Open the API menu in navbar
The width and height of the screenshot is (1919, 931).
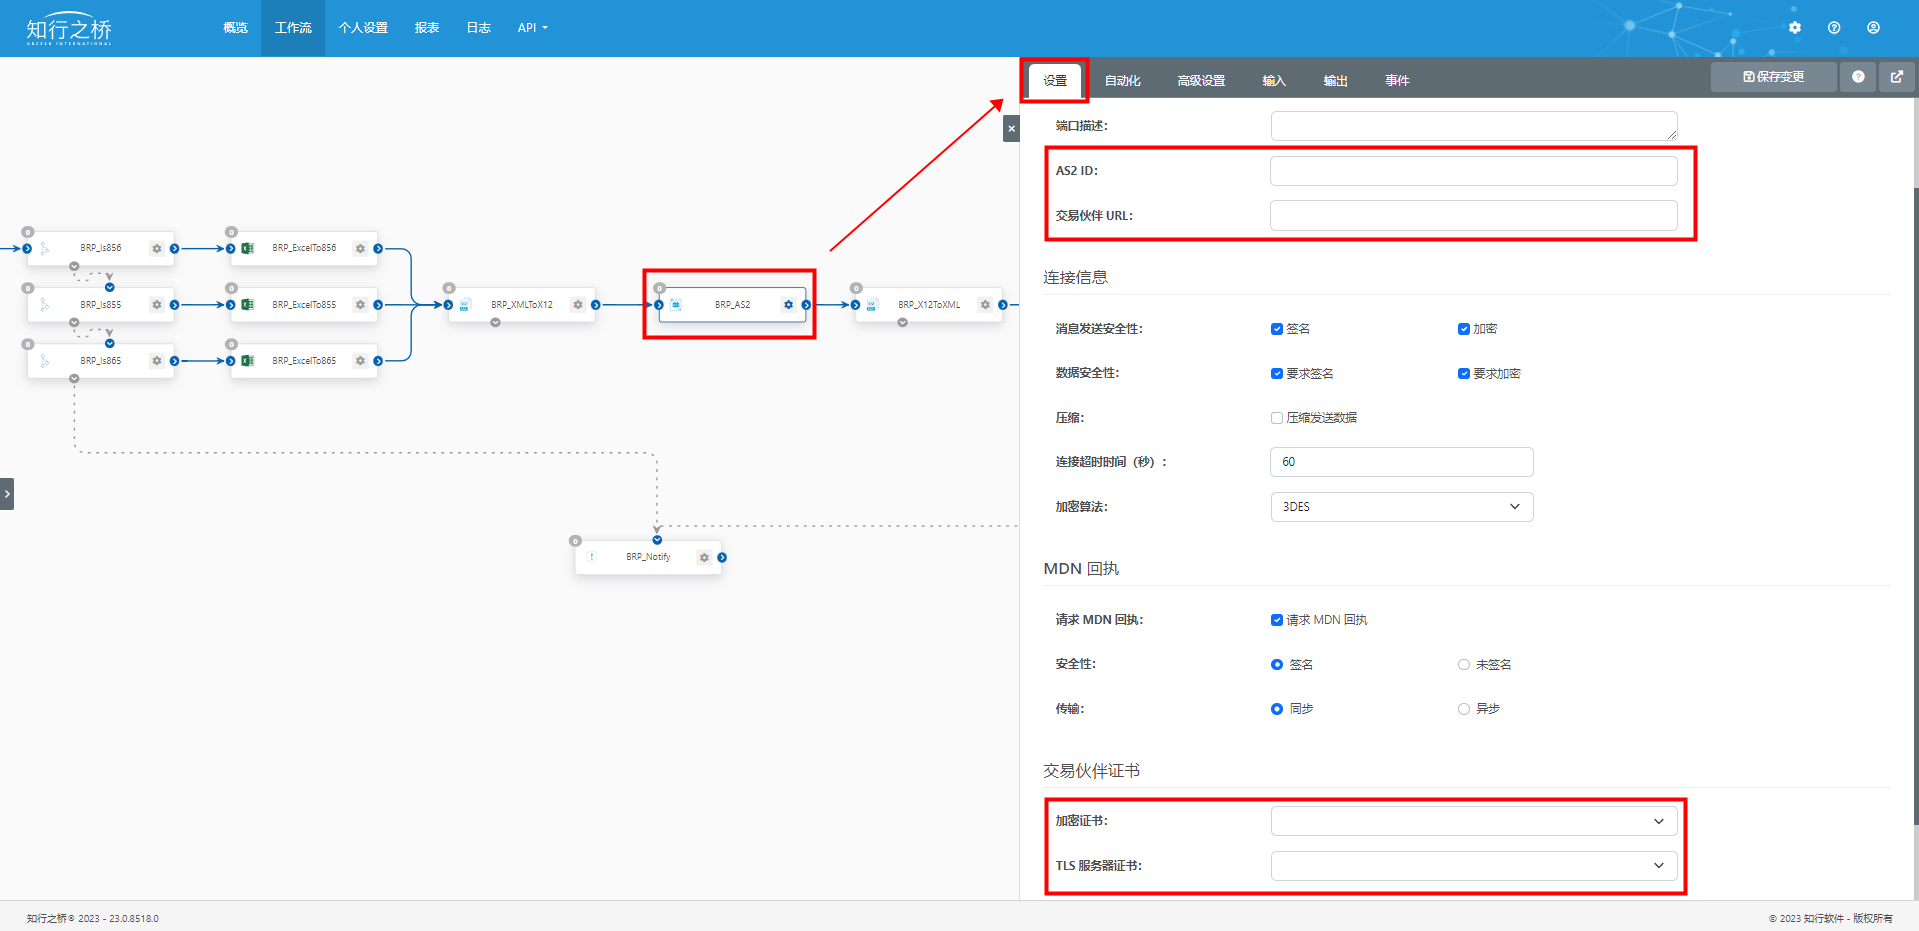[x=532, y=28]
